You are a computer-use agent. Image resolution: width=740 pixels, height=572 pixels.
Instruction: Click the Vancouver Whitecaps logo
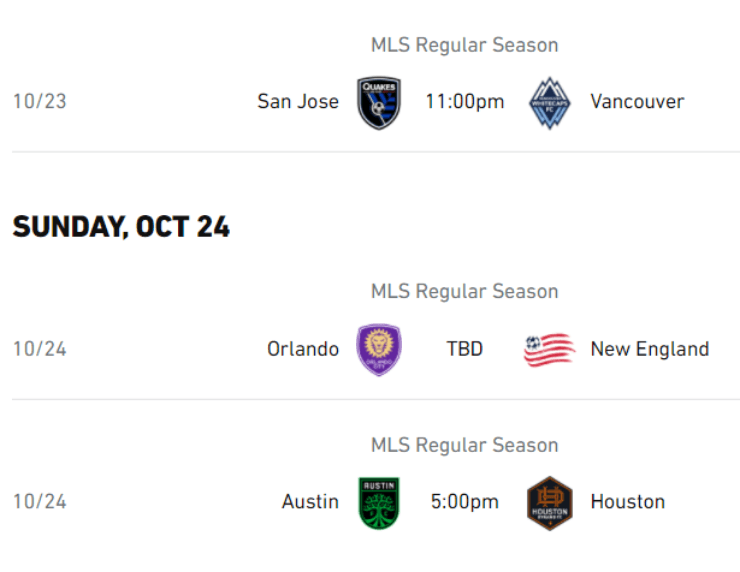550,102
